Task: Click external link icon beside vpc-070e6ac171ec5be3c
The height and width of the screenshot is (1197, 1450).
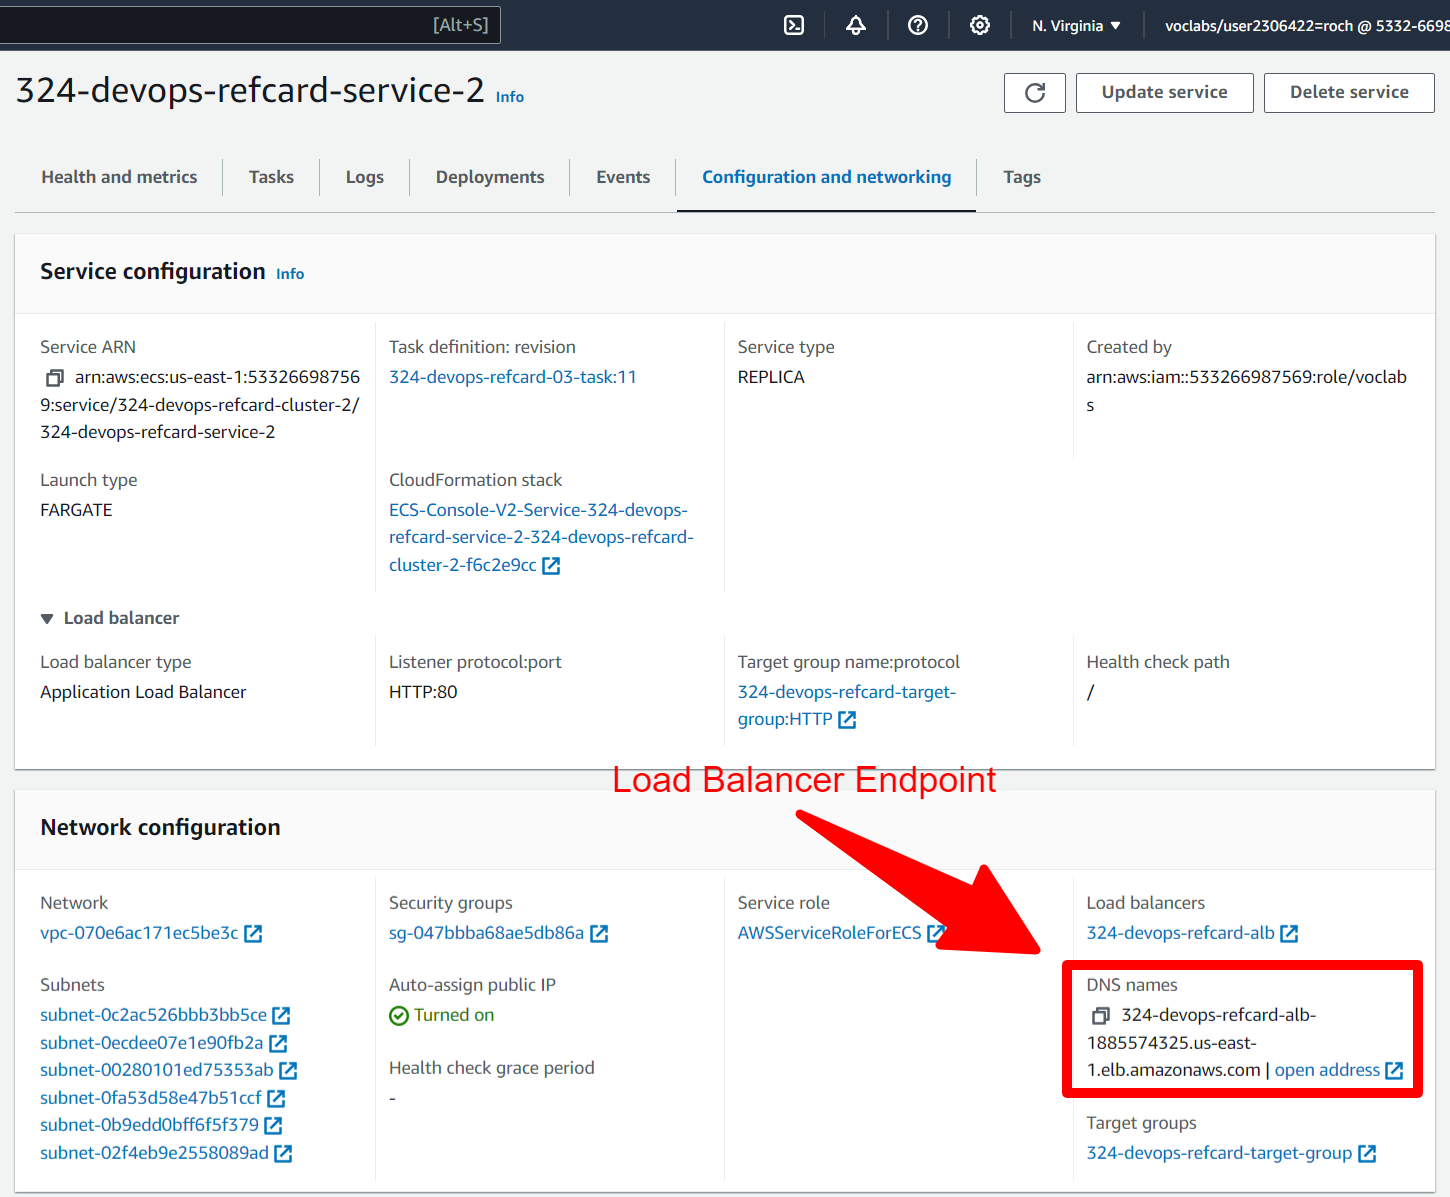Action: [x=253, y=934]
